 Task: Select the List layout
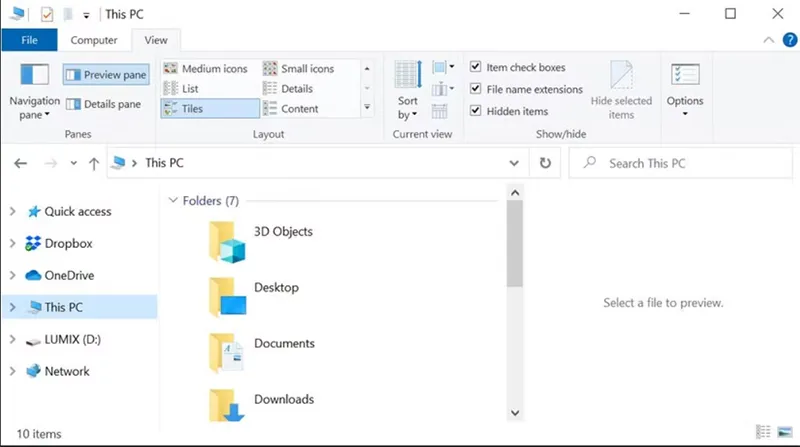pyautogui.click(x=181, y=89)
